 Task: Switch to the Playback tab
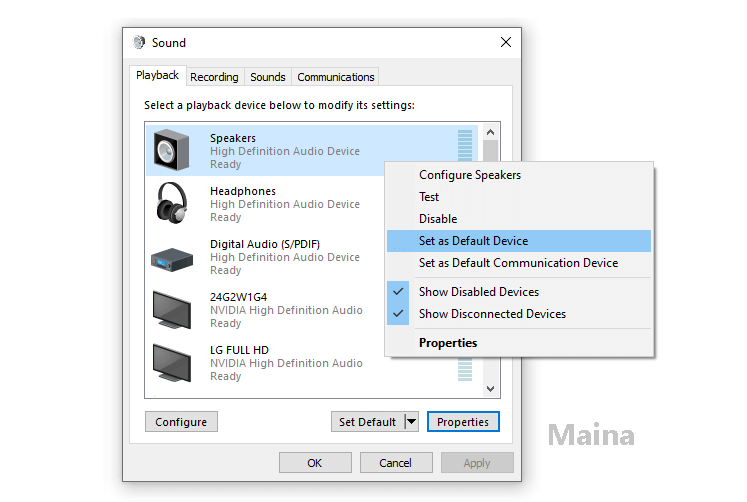157,75
